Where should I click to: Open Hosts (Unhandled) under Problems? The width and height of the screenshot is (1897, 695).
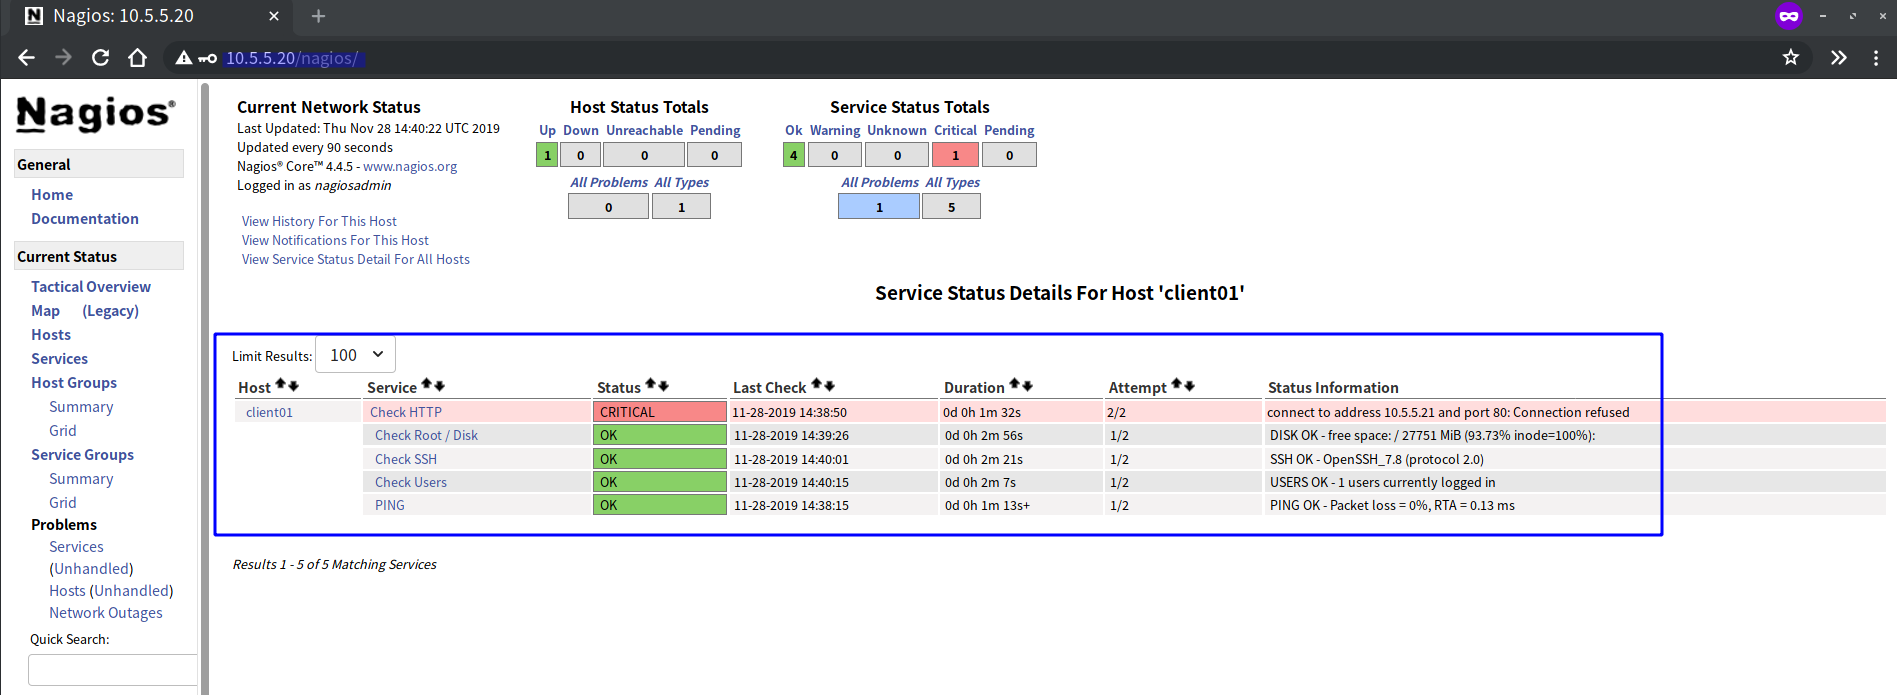tap(111, 591)
